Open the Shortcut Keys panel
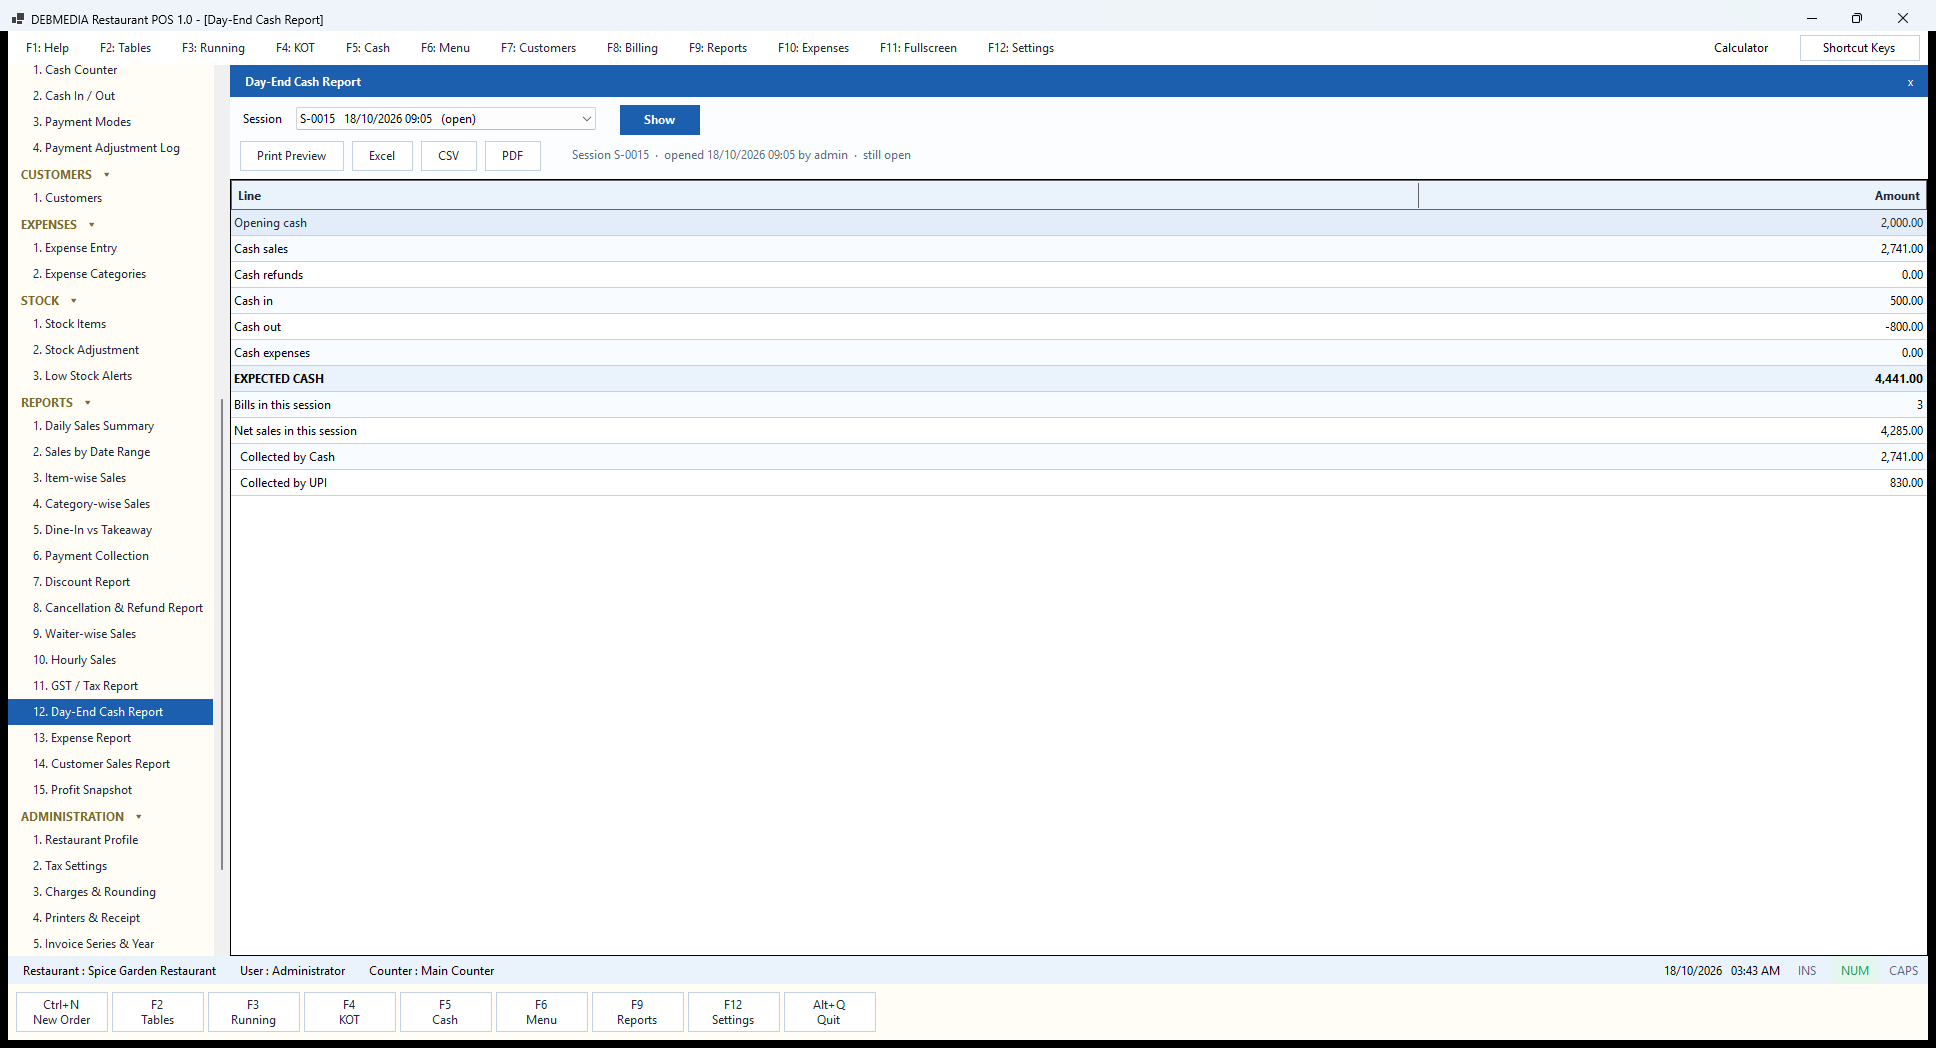 (1859, 48)
